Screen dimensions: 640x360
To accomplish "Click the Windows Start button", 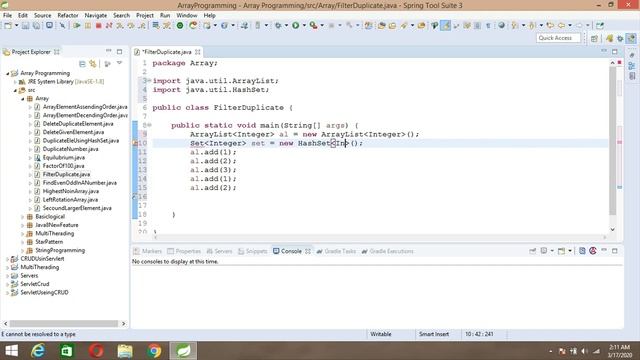I will coord(11,351).
